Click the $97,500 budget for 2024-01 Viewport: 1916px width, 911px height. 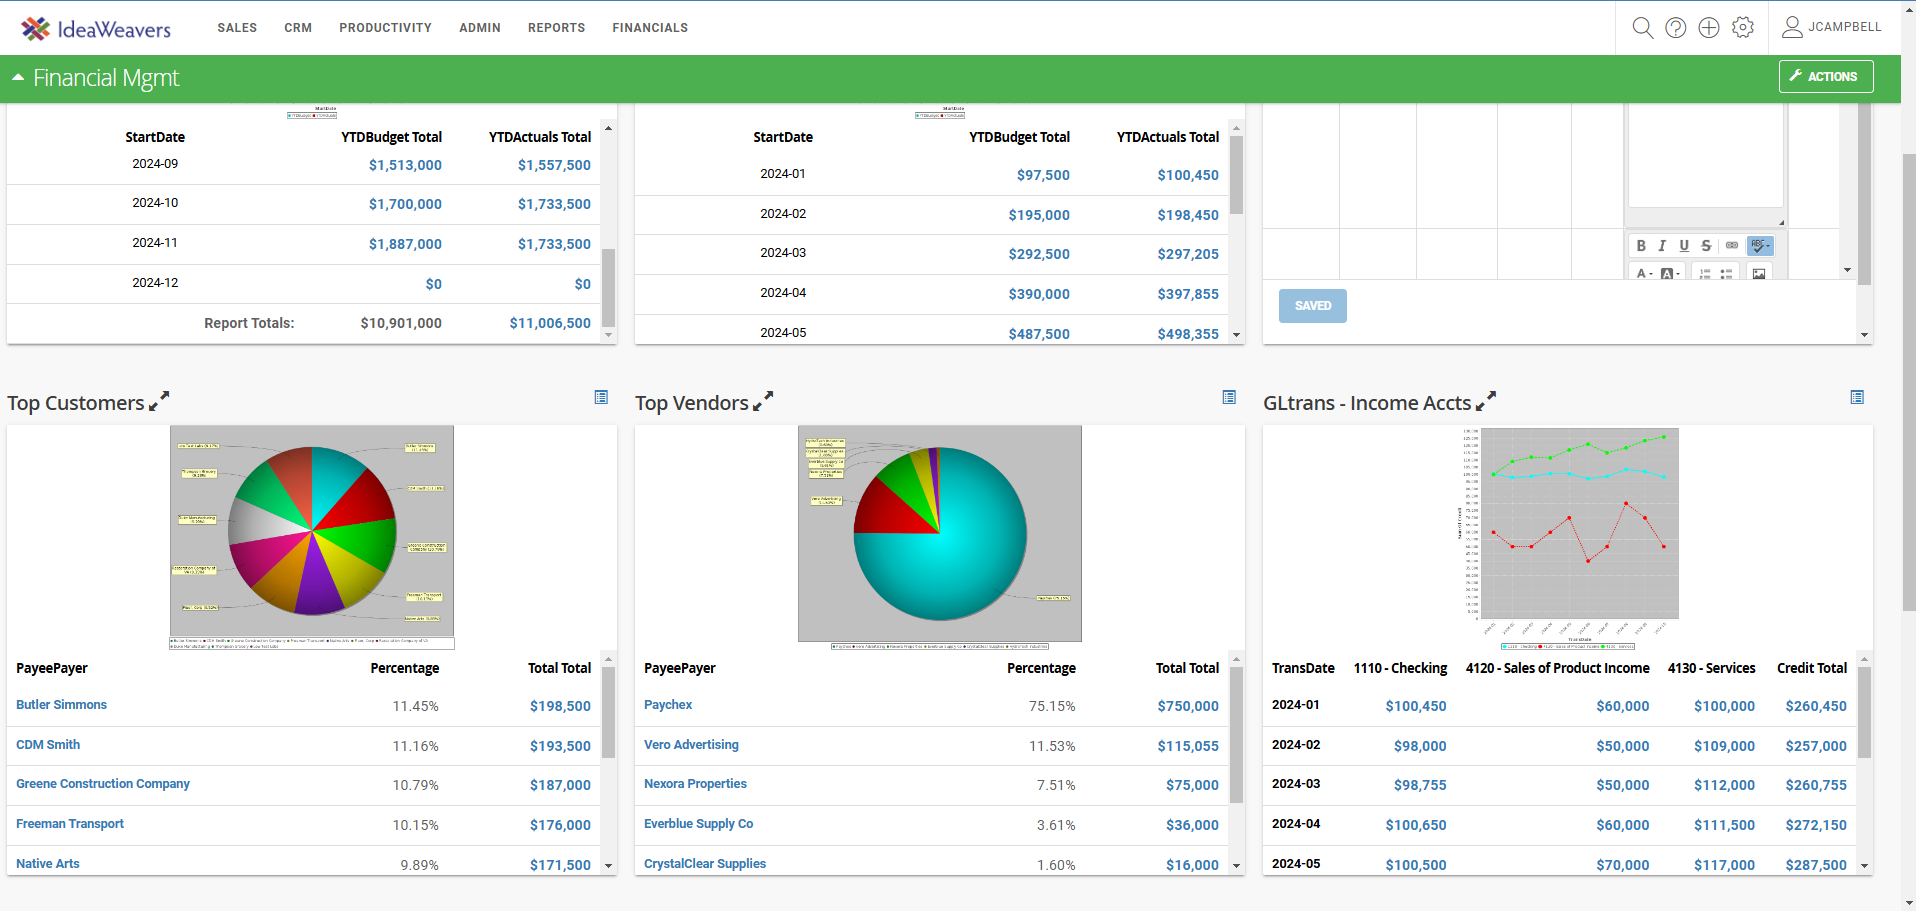1043,175
